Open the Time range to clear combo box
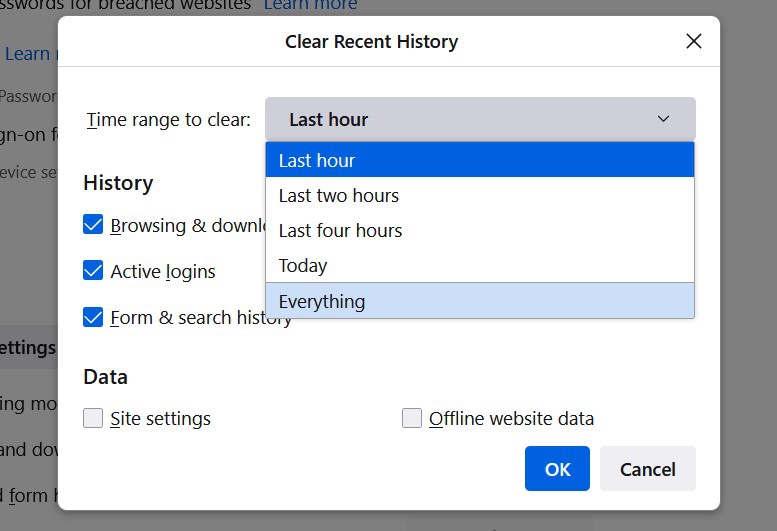 [479, 119]
